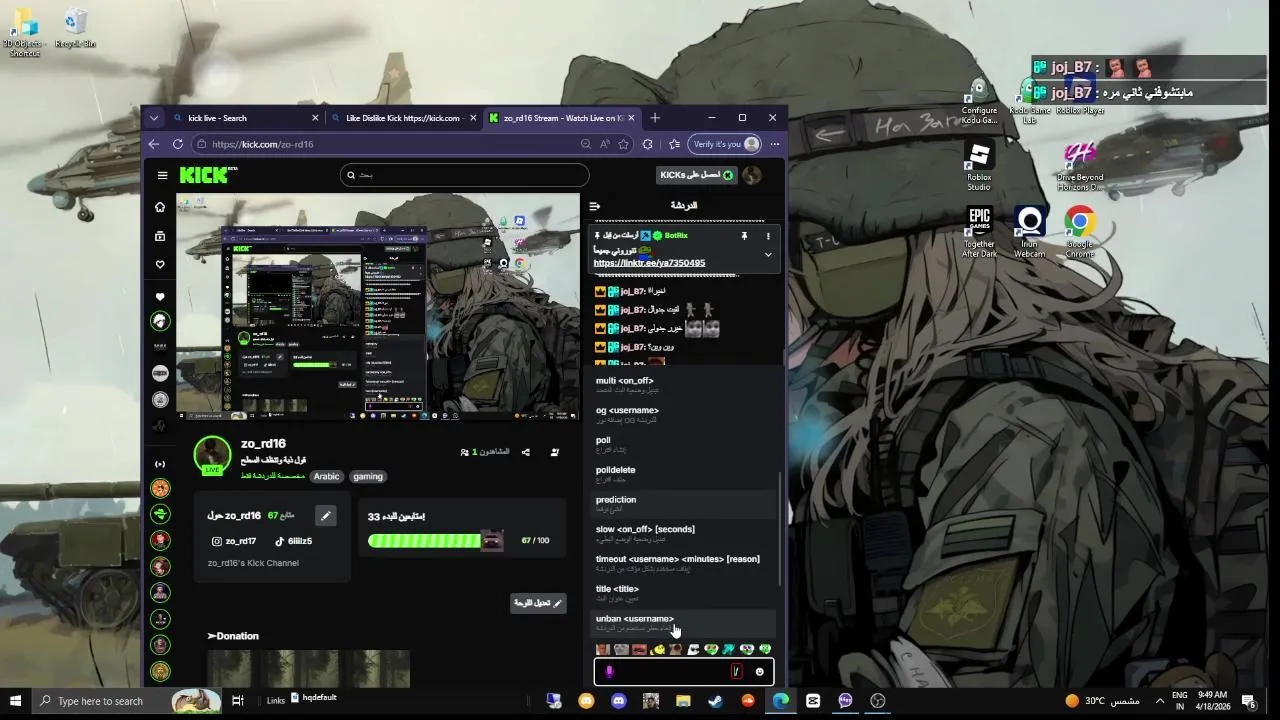The height and width of the screenshot is (720, 1280).
Task: Click the zoom magnifier in address bar
Action: 586,144
